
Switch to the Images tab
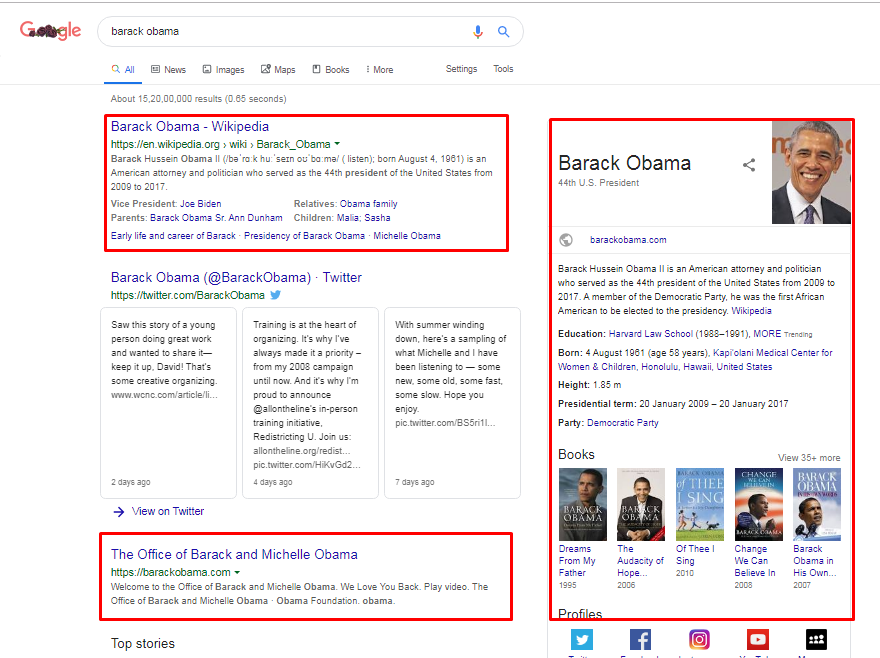[223, 70]
